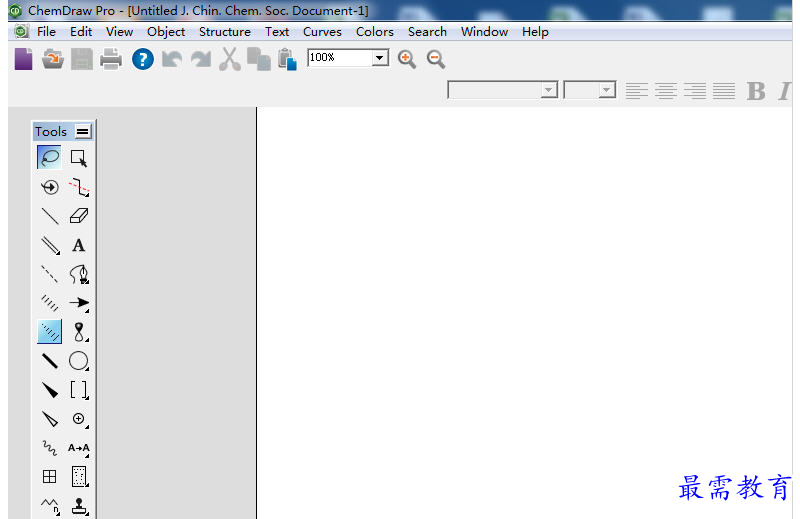800x519 pixels.
Task: Print the document
Action: click(x=111, y=59)
